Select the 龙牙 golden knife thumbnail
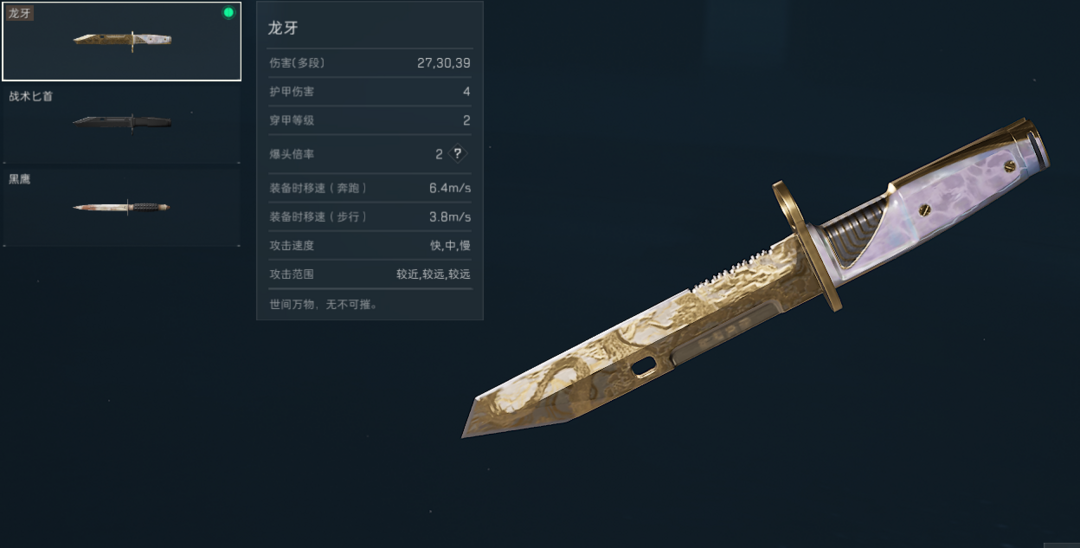The width and height of the screenshot is (1080, 548). pos(123,40)
